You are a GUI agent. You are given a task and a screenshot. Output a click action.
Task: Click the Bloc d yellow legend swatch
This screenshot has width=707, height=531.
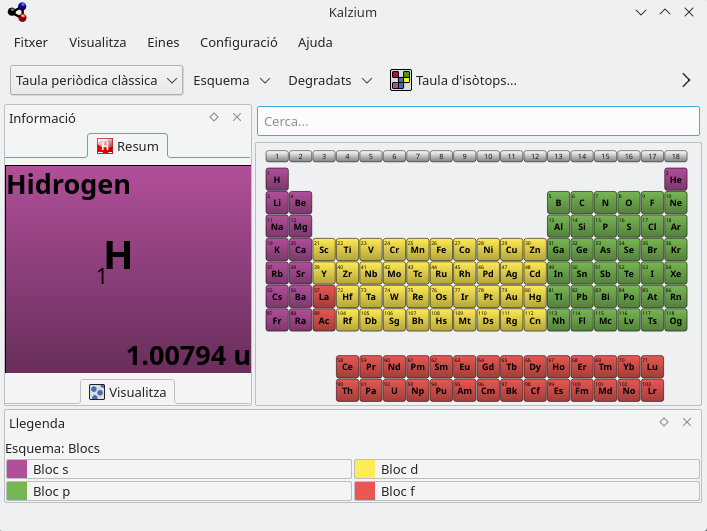[365, 469]
